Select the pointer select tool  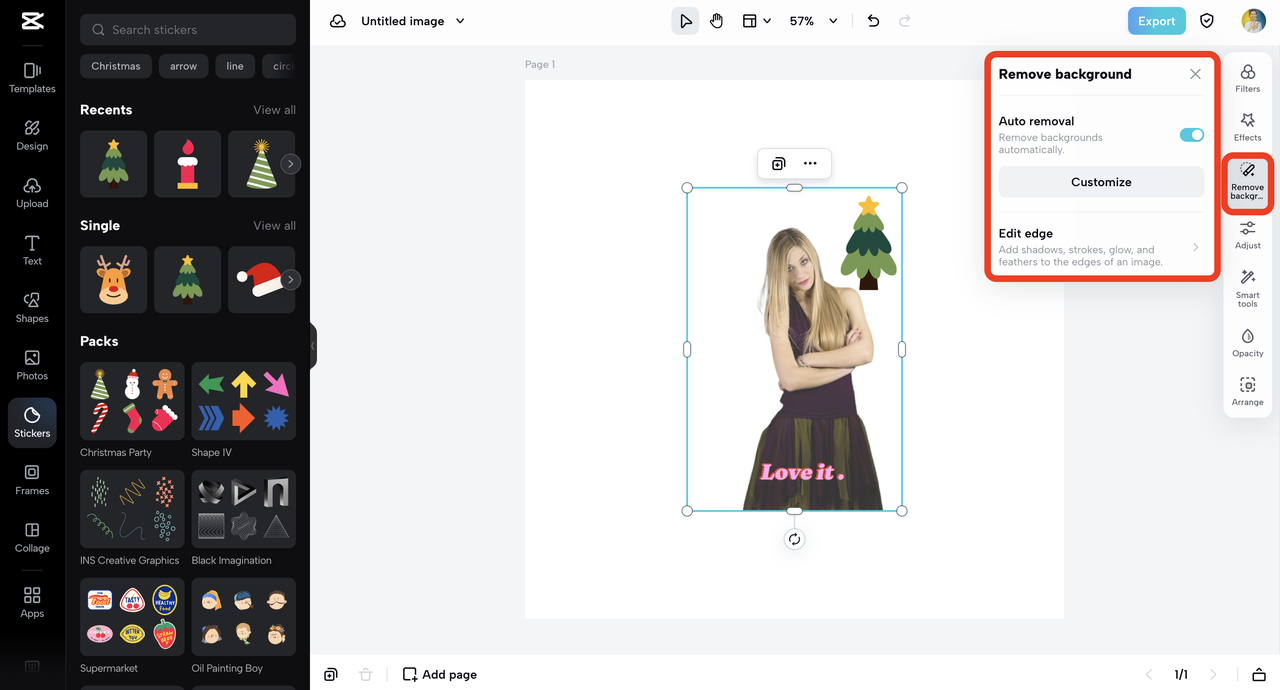tap(685, 21)
